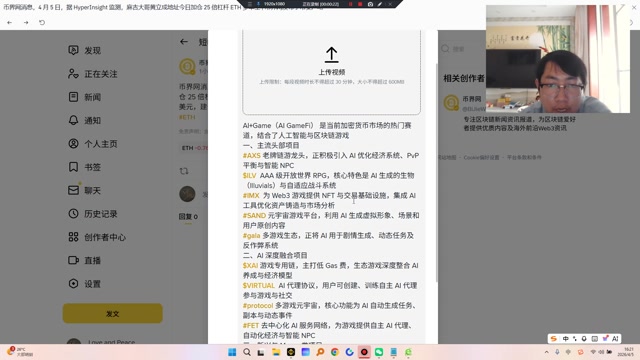The width and height of the screenshot is (640, 360).
Task: Click the browser forward arrow
Action: [x=26, y=22]
